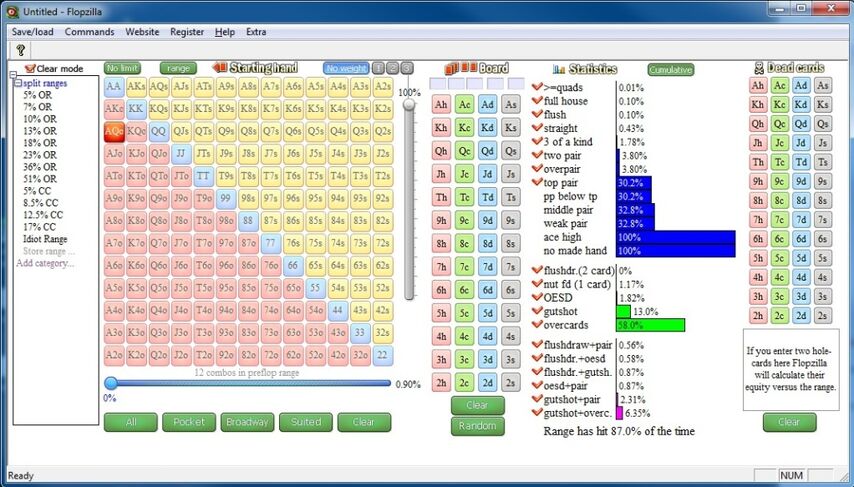Toggle the flush statistic checkmark
This screenshot has width=854, height=487.
[x=536, y=115]
